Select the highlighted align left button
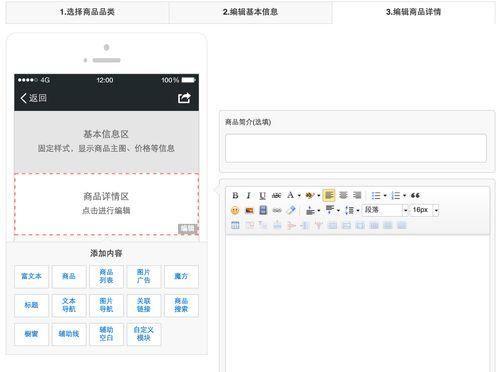Image resolution: width=500 pixels, height=372 pixels. pyautogui.click(x=329, y=195)
